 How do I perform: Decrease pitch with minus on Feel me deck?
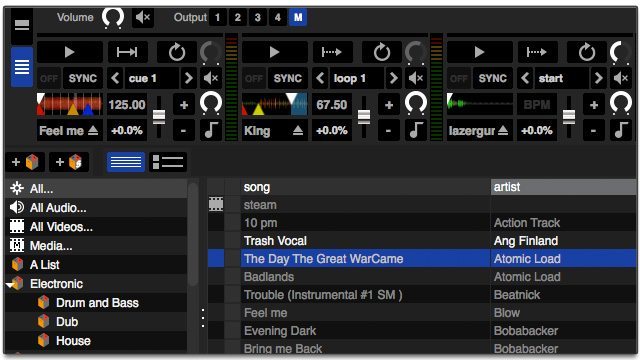(184, 131)
